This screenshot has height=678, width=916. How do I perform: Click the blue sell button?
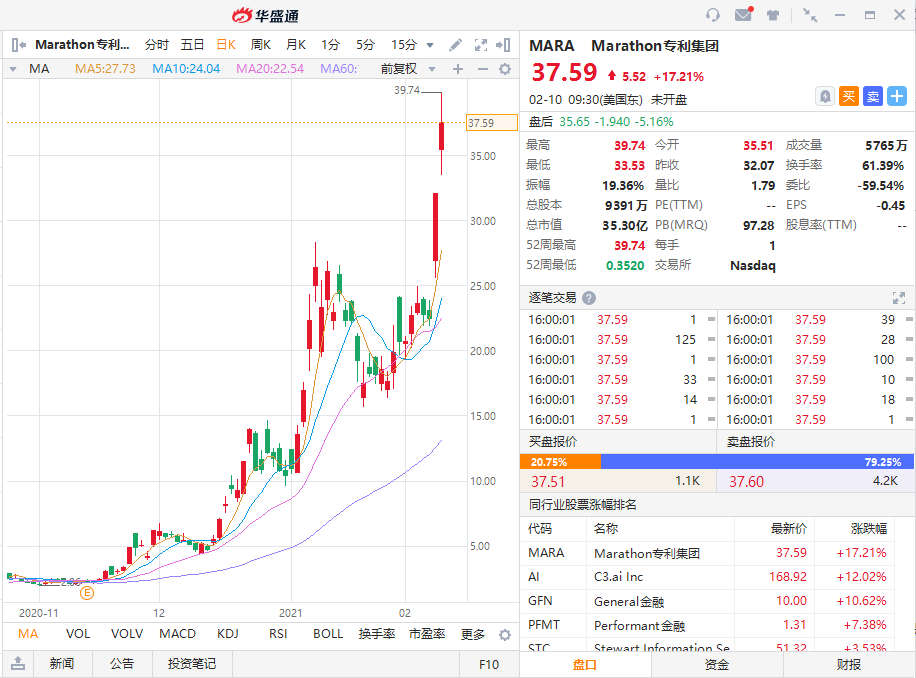click(873, 96)
